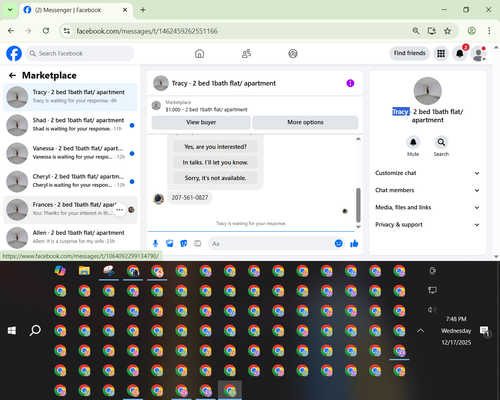Open Cheryl's conversation in the chat list
The width and height of the screenshot is (500, 400).
[x=70, y=181]
